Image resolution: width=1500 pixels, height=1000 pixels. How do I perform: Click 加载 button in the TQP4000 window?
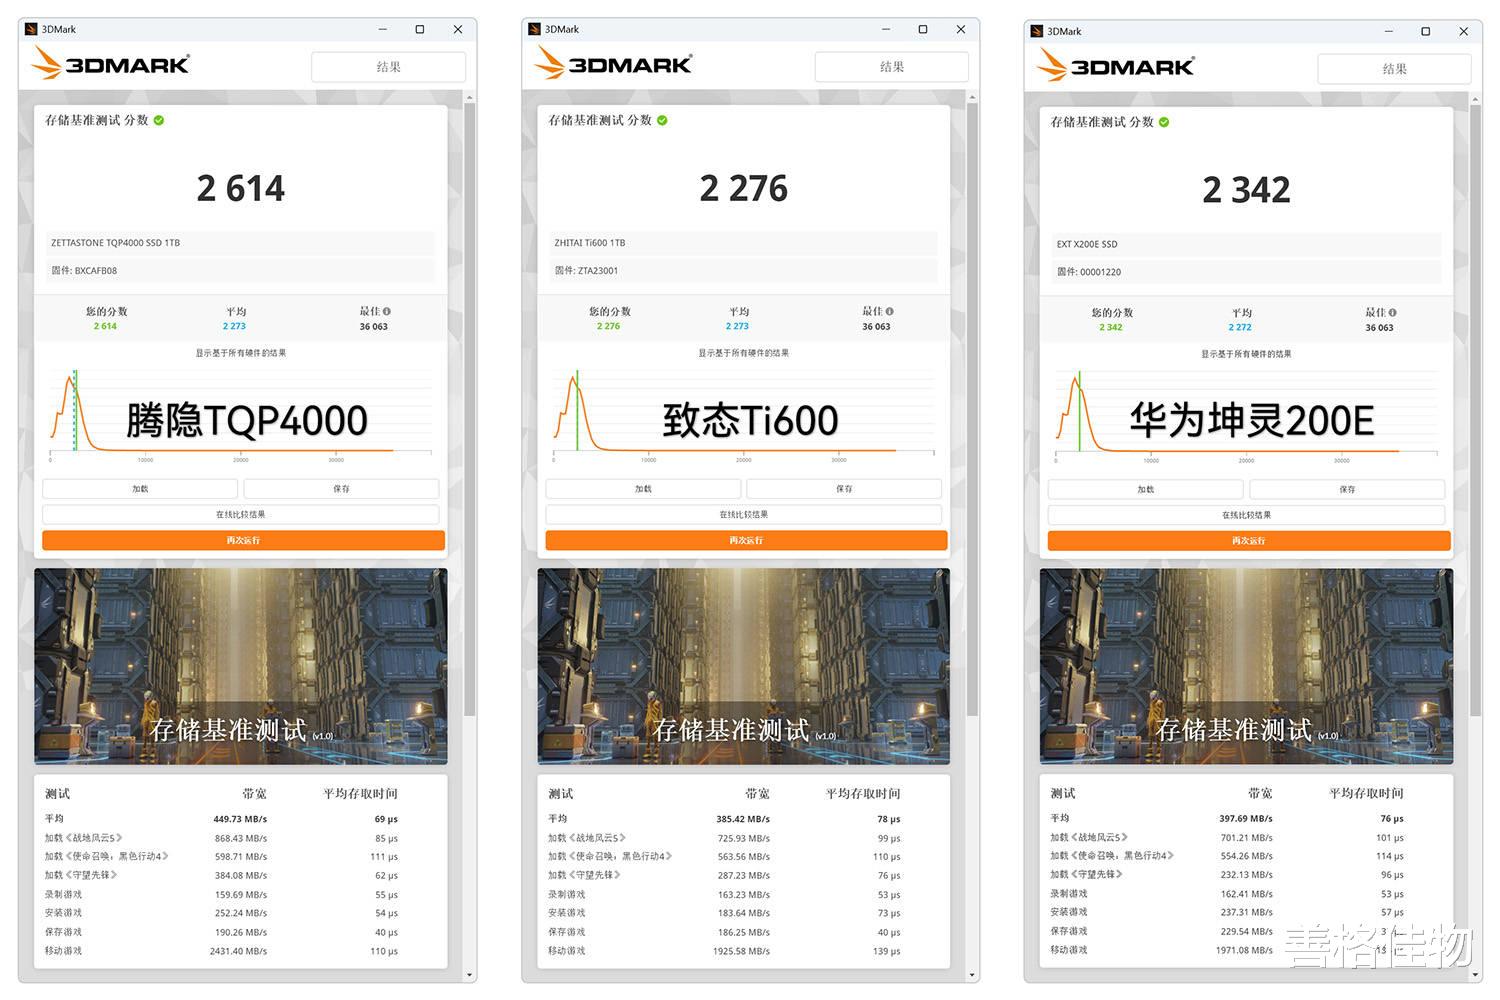click(x=140, y=489)
